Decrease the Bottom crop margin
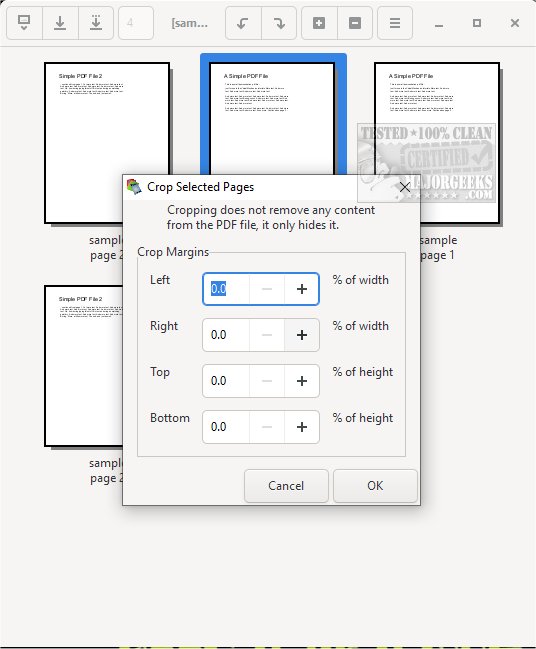 click(267, 427)
